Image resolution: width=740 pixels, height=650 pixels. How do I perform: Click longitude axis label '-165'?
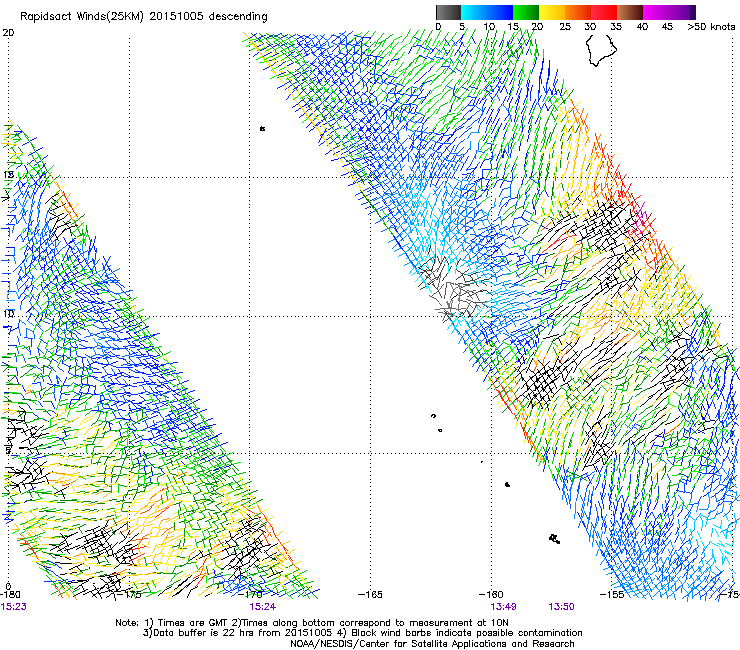[370, 595]
